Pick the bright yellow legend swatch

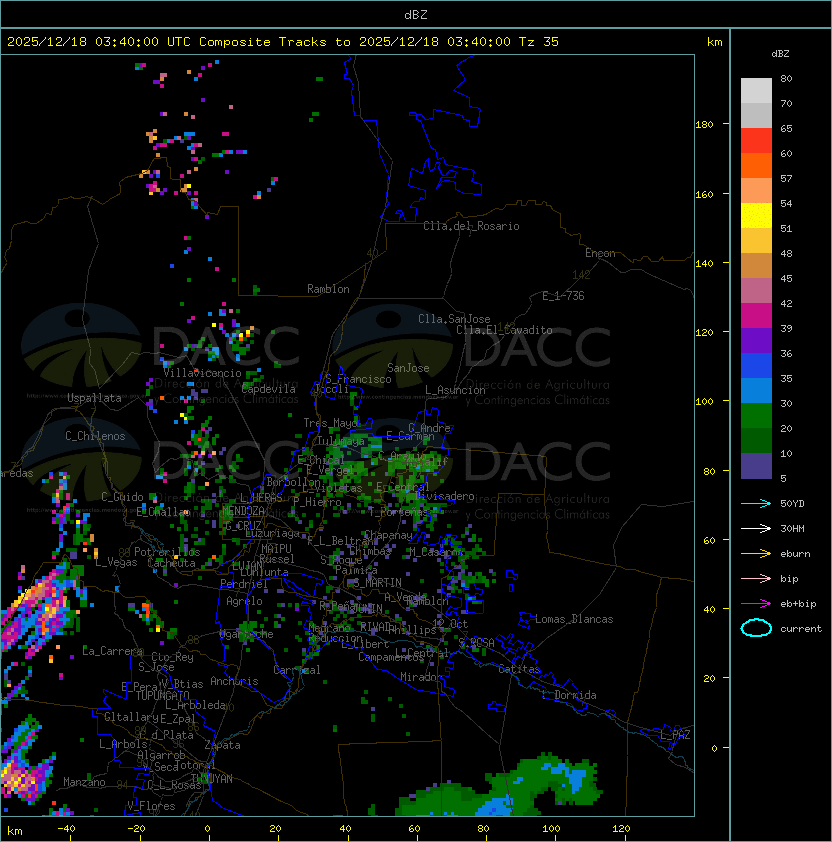pyautogui.click(x=756, y=216)
